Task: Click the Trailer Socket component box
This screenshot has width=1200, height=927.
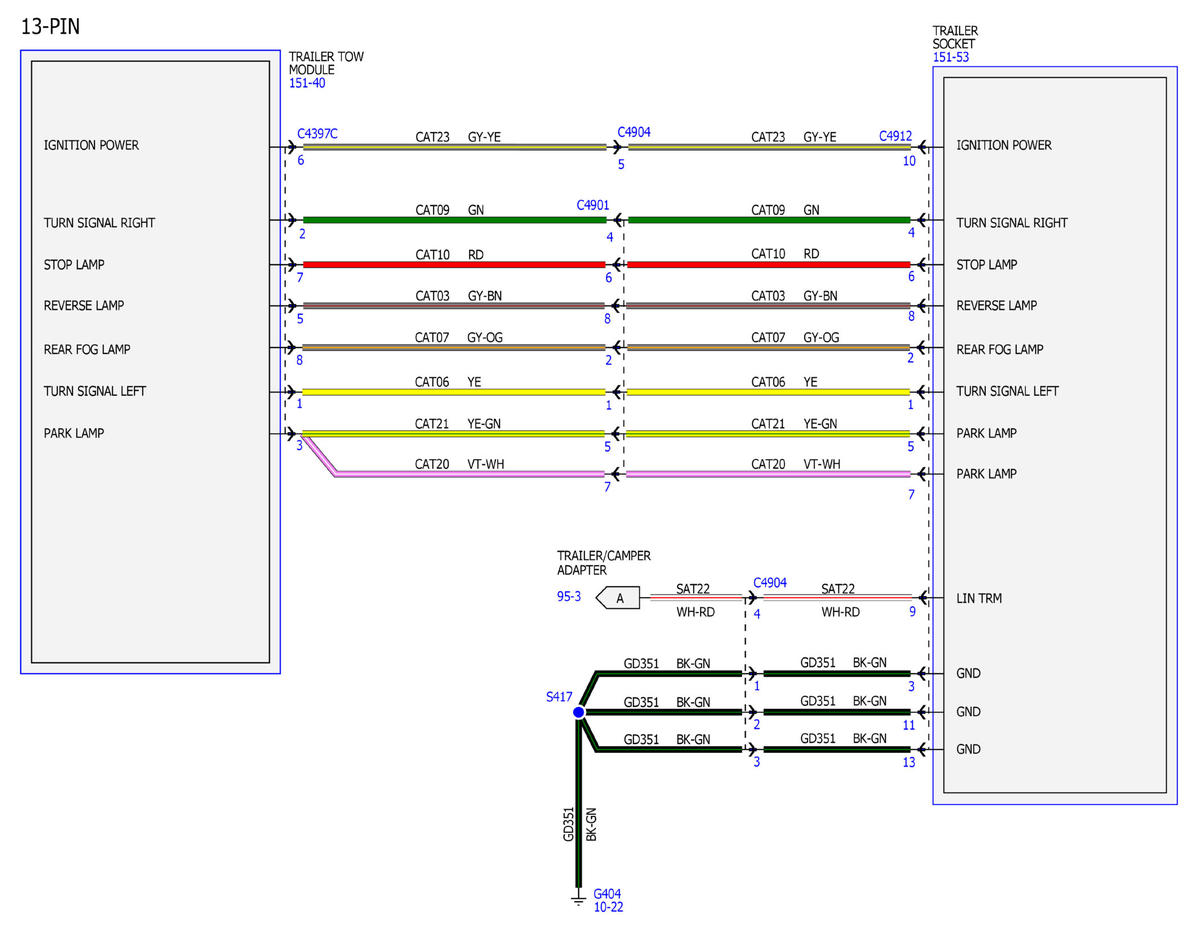Action: click(1055, 435)
